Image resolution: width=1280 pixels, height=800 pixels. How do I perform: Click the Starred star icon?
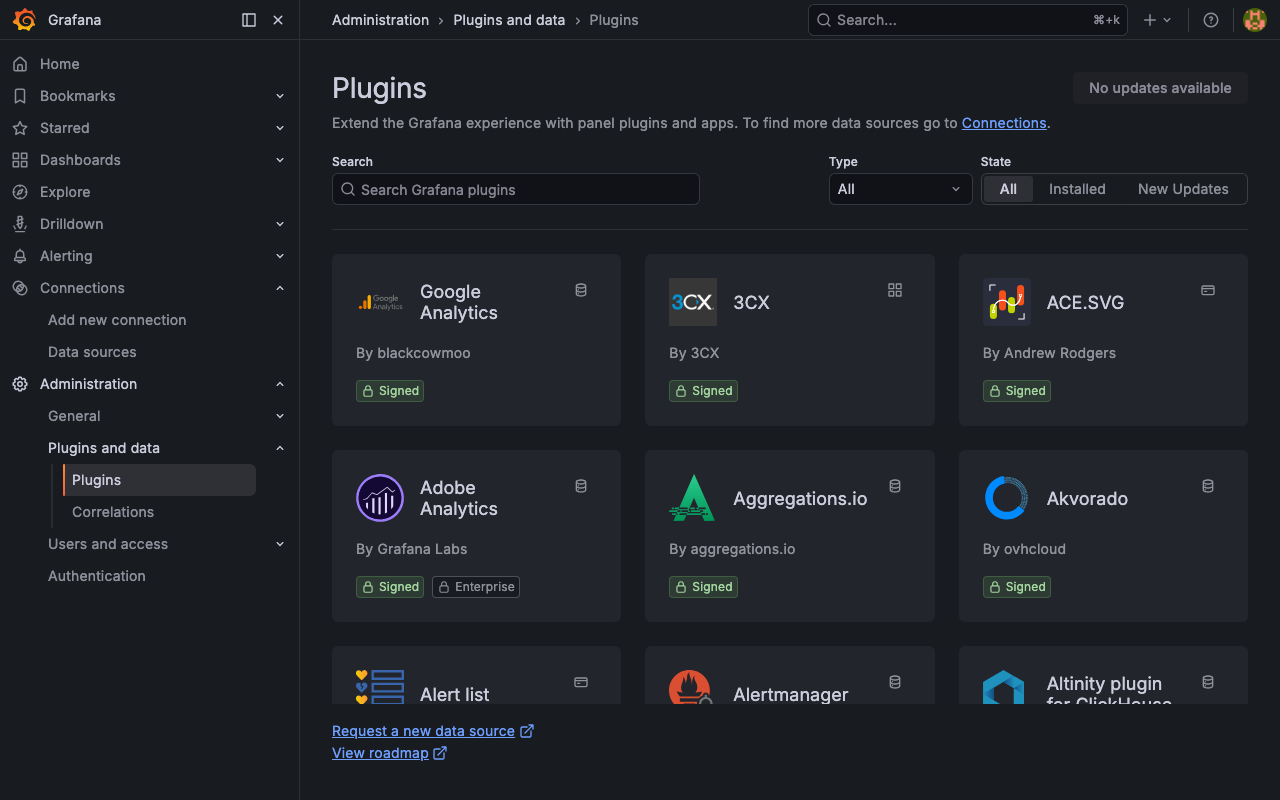pyautogui.click(x=20, y=128)
